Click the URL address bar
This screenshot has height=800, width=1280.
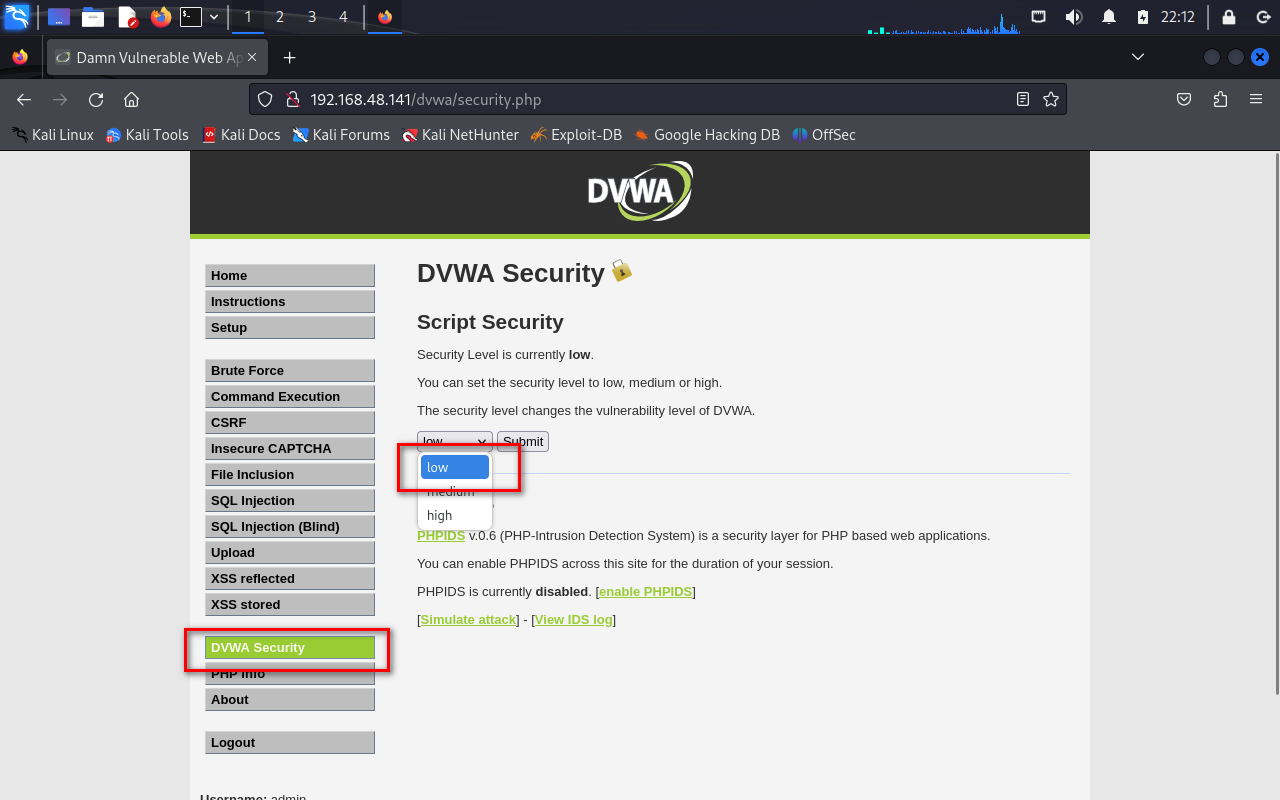coord(656,99)
